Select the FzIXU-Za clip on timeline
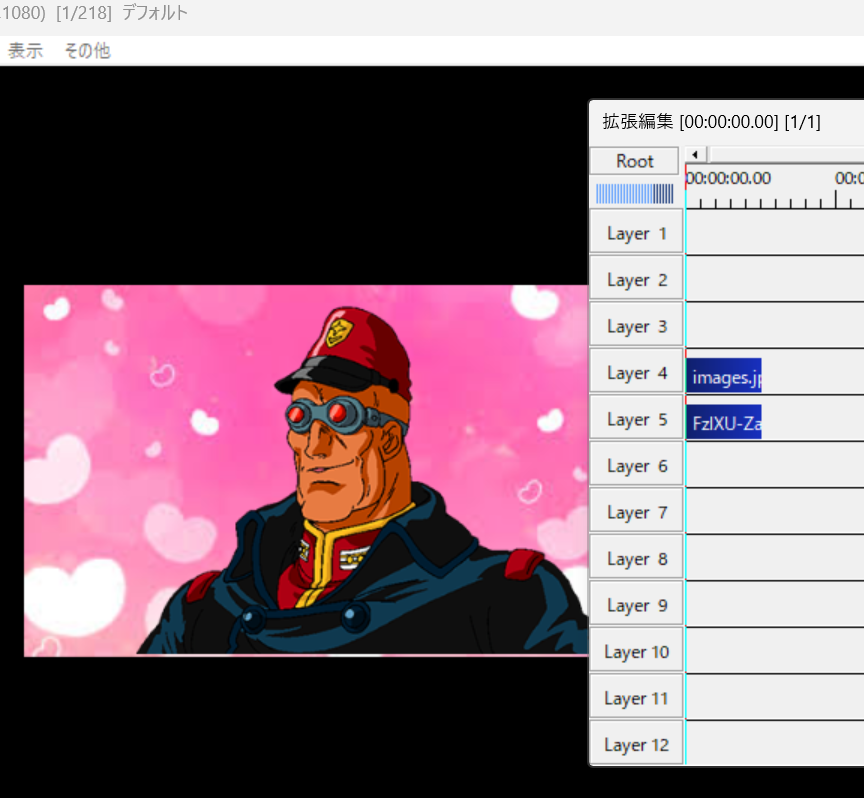 (724, 423)
